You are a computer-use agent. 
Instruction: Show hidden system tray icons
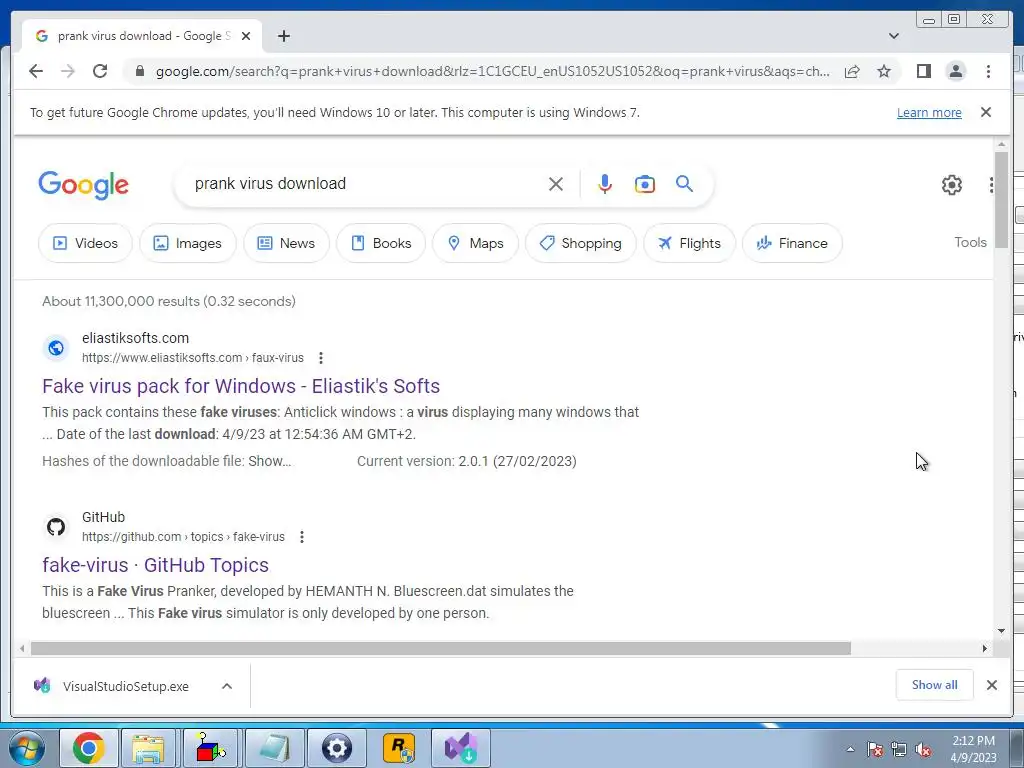pos(850,750)
